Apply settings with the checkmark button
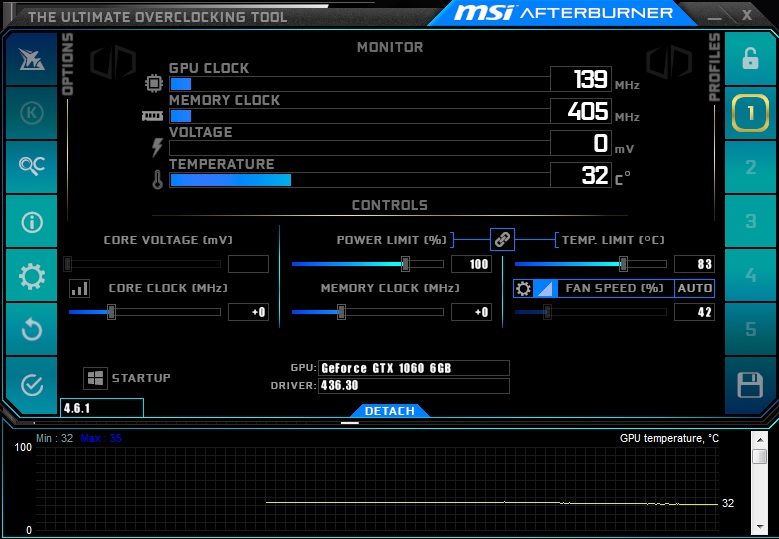 [x=31, y=385]
